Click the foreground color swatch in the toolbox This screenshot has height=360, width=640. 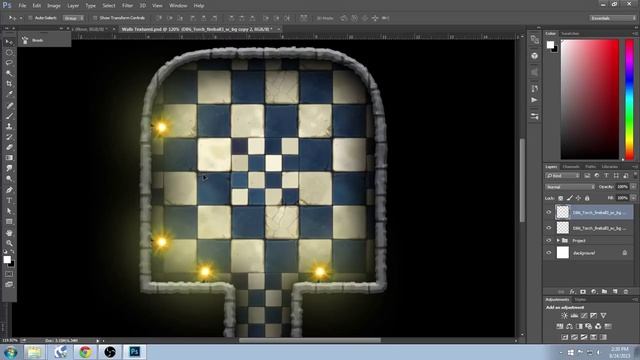tap(7, 260)
